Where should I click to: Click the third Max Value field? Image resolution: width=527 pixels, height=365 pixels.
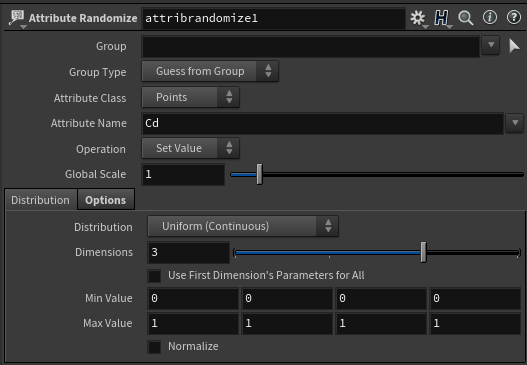coord(381,324)
